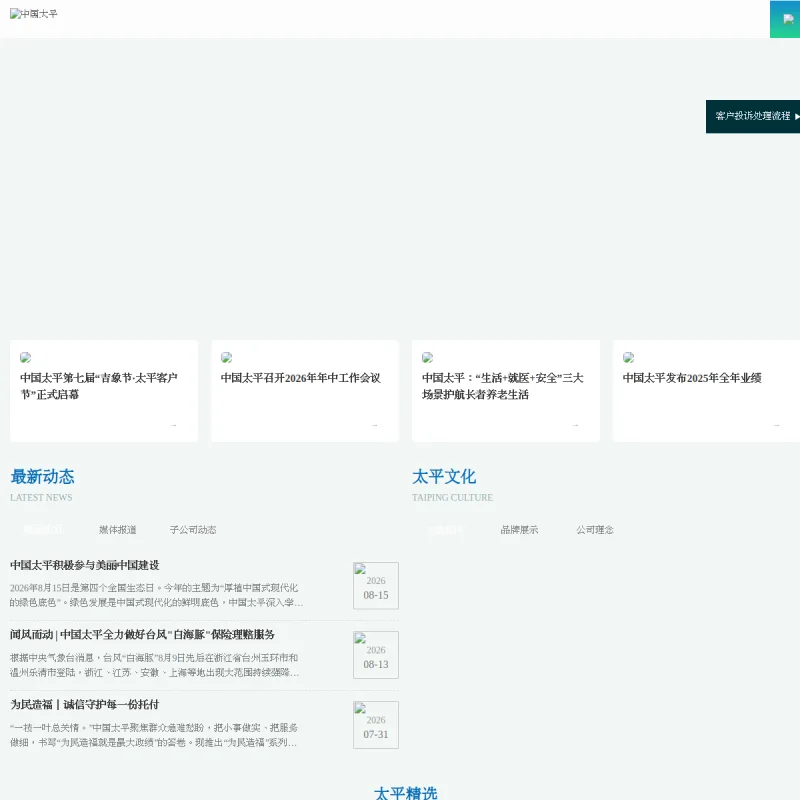Click the 太平精选 heading
The height and width of the screenshot is (800, 800).
(406, 792)
